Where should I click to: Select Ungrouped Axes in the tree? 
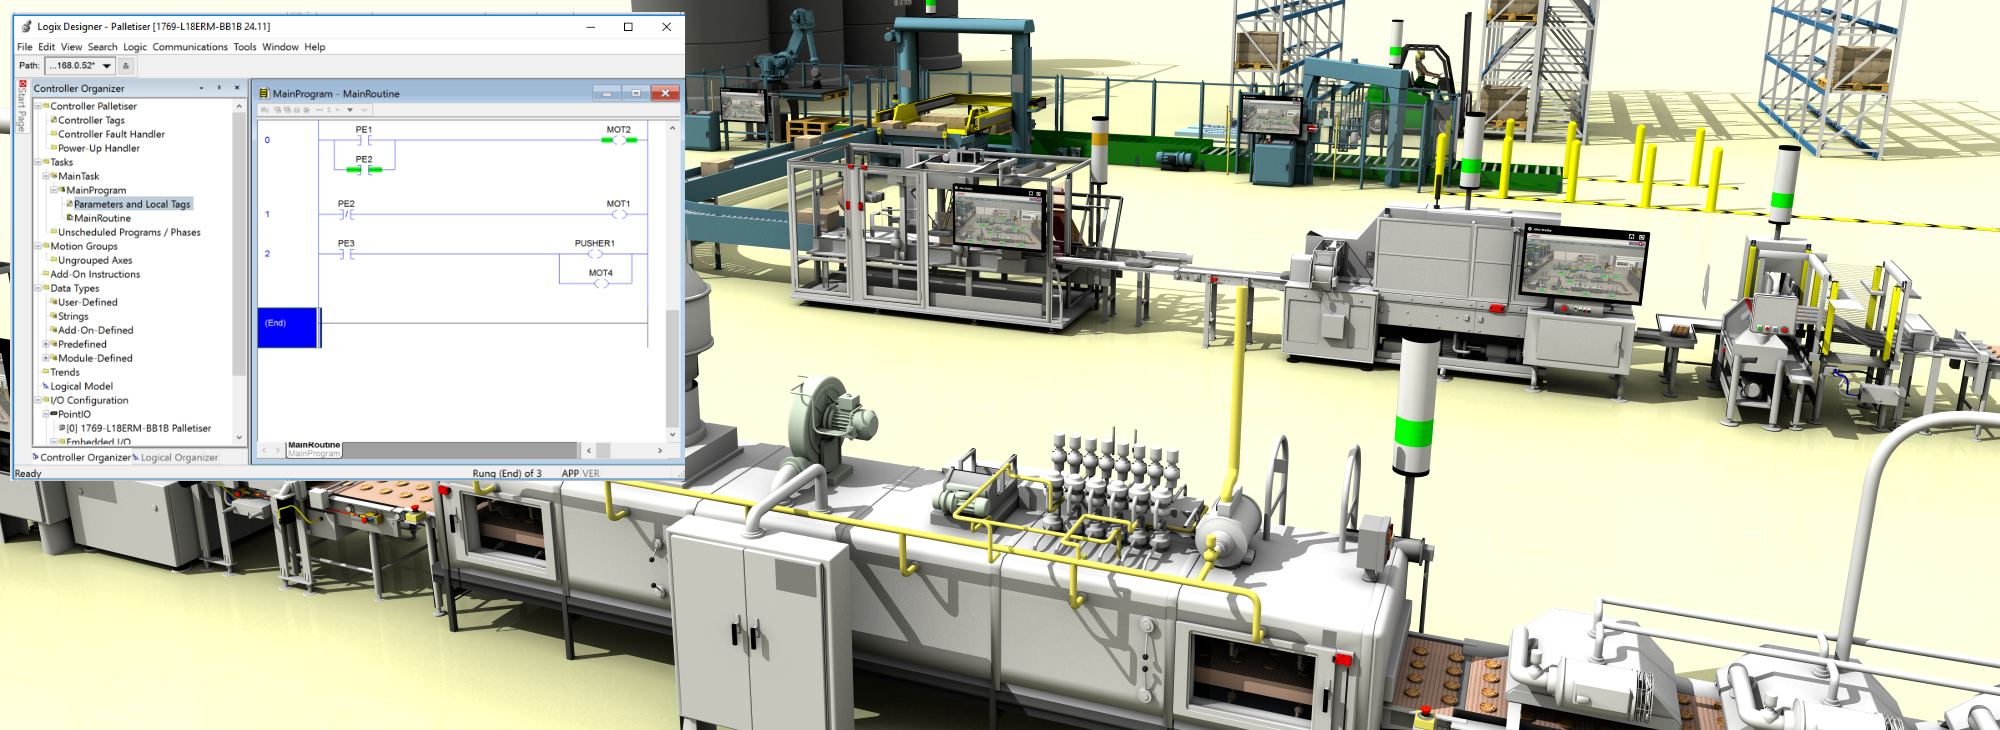95,260
